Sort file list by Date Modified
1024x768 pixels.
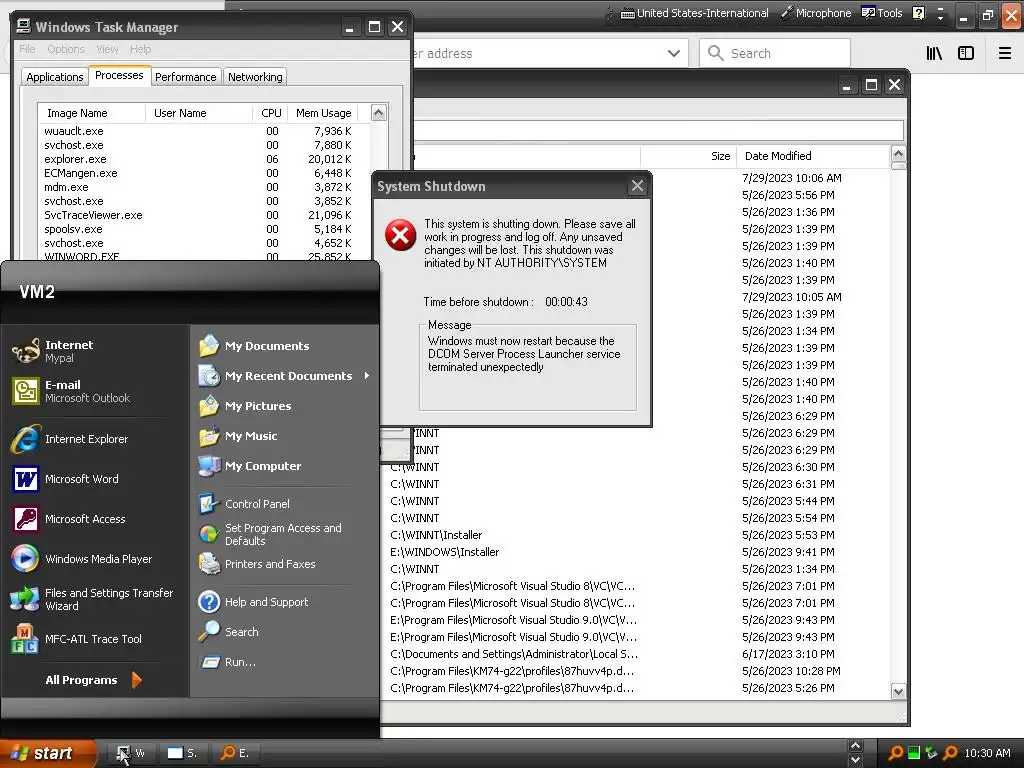(x=812, y=156)
